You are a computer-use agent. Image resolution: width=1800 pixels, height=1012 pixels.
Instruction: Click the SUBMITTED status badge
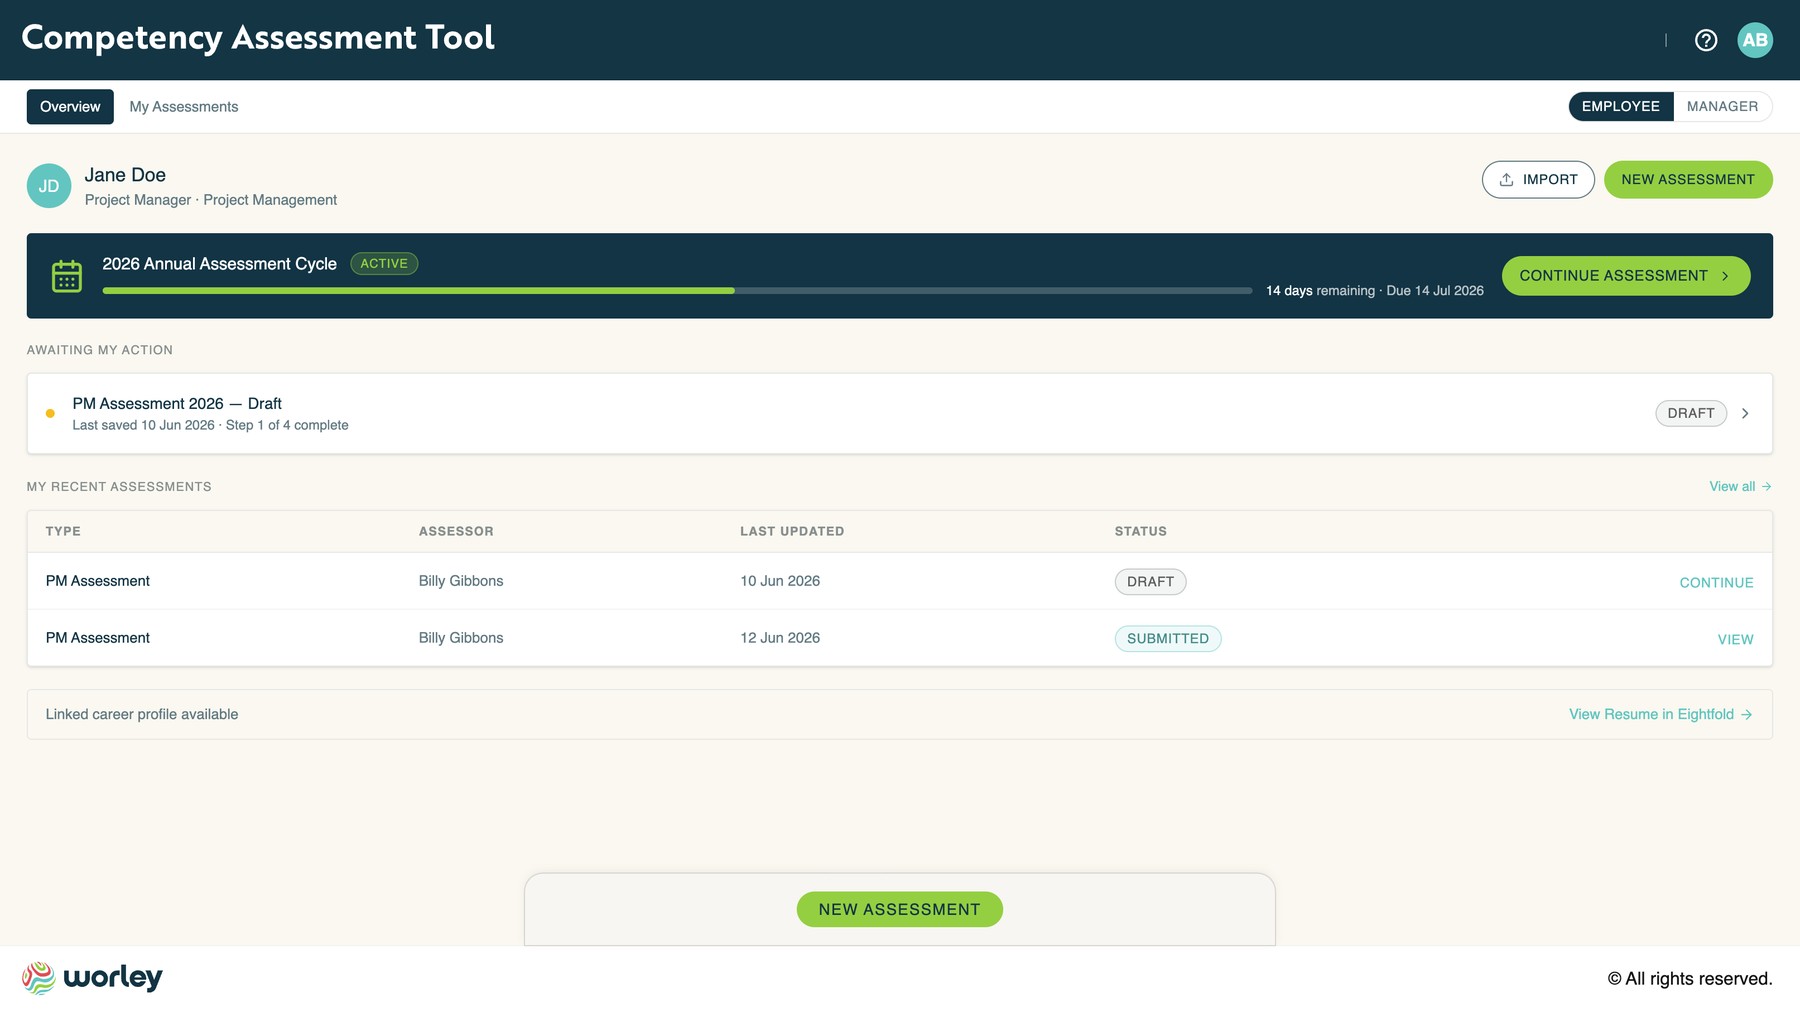tap(1168, 639)
